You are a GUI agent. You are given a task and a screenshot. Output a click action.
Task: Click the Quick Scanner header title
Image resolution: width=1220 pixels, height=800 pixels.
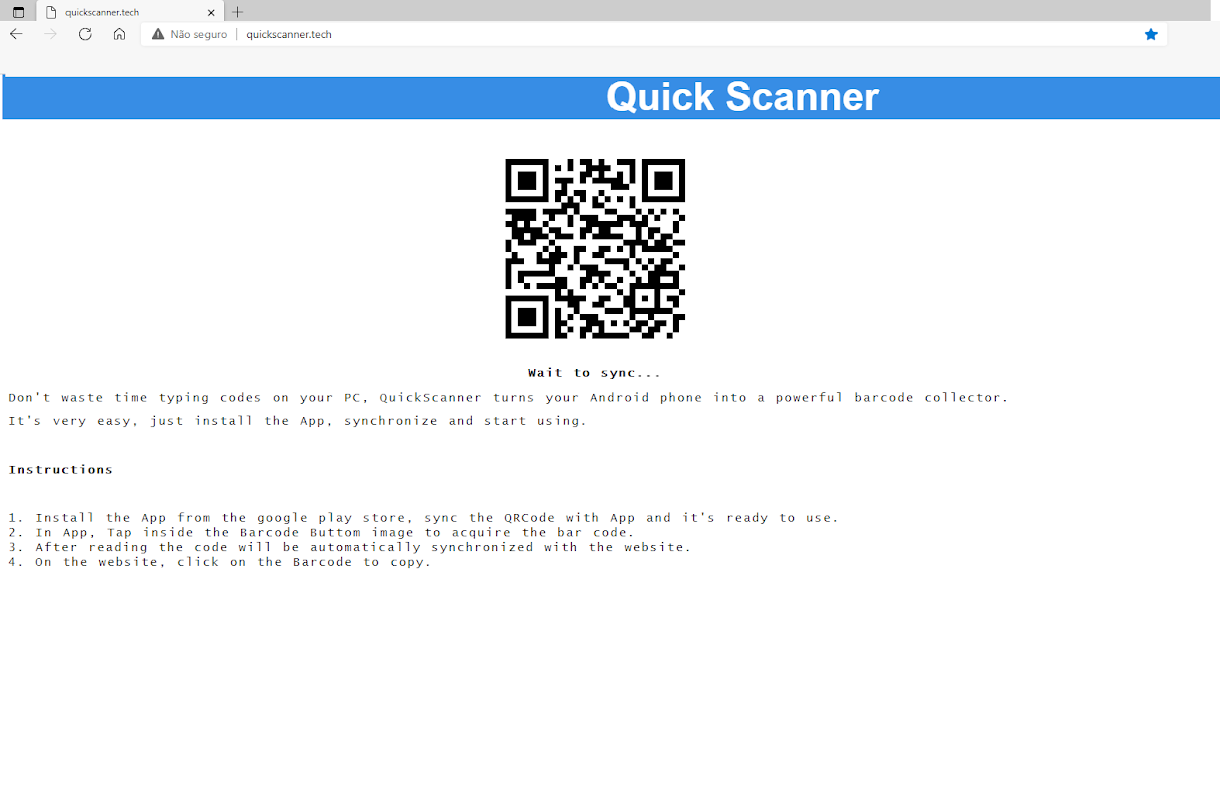(x=742, y=97)
